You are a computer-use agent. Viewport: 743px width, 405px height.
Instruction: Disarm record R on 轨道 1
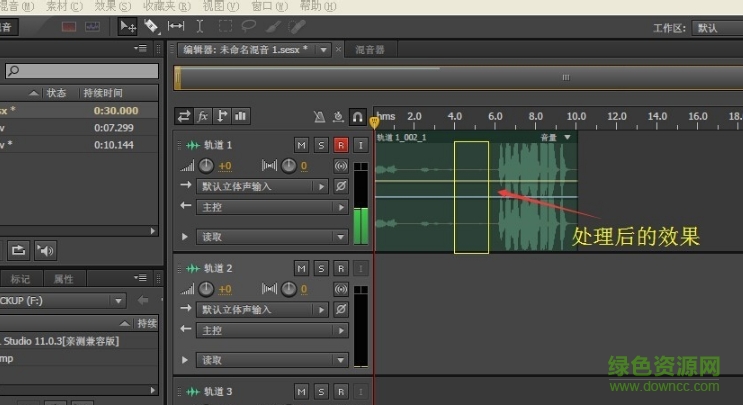[341, 145]
